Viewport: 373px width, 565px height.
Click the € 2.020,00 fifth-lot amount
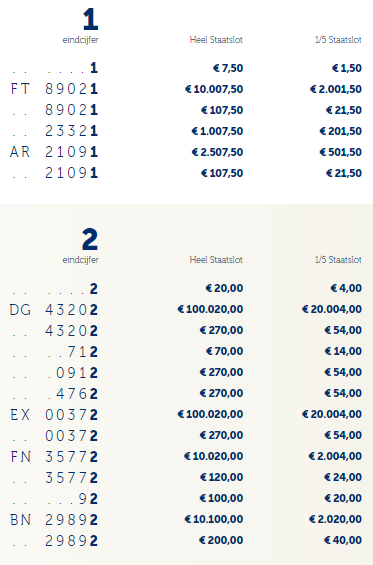[336, 519]
